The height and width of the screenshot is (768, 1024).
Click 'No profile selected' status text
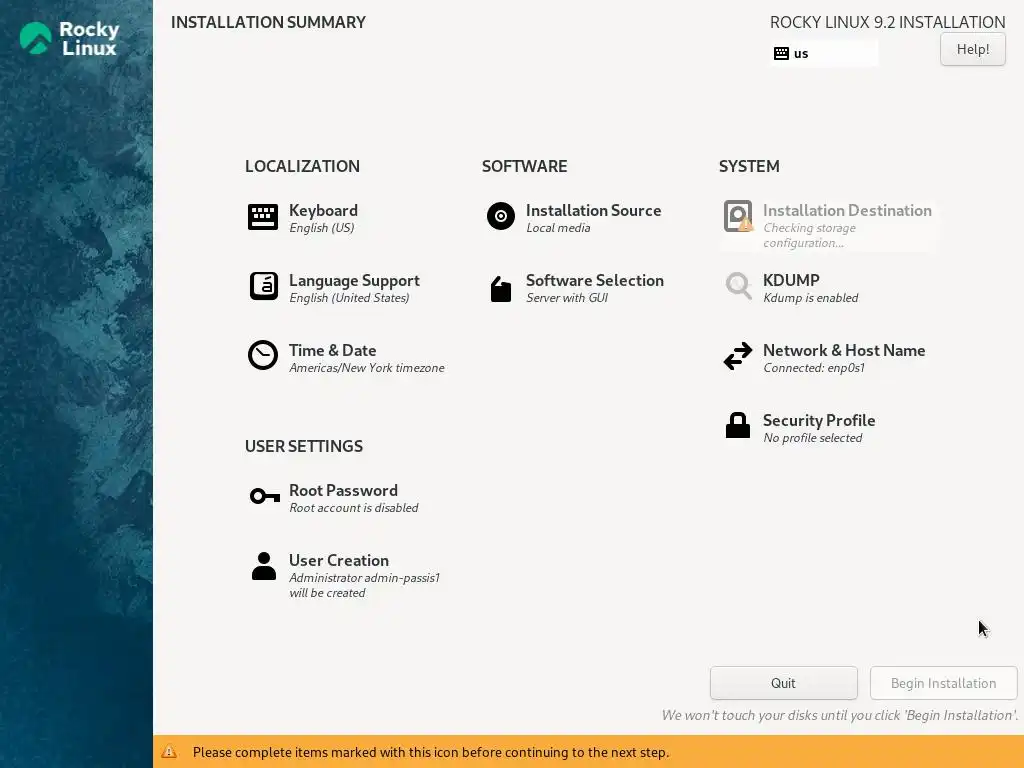click(x=812, y=438)
